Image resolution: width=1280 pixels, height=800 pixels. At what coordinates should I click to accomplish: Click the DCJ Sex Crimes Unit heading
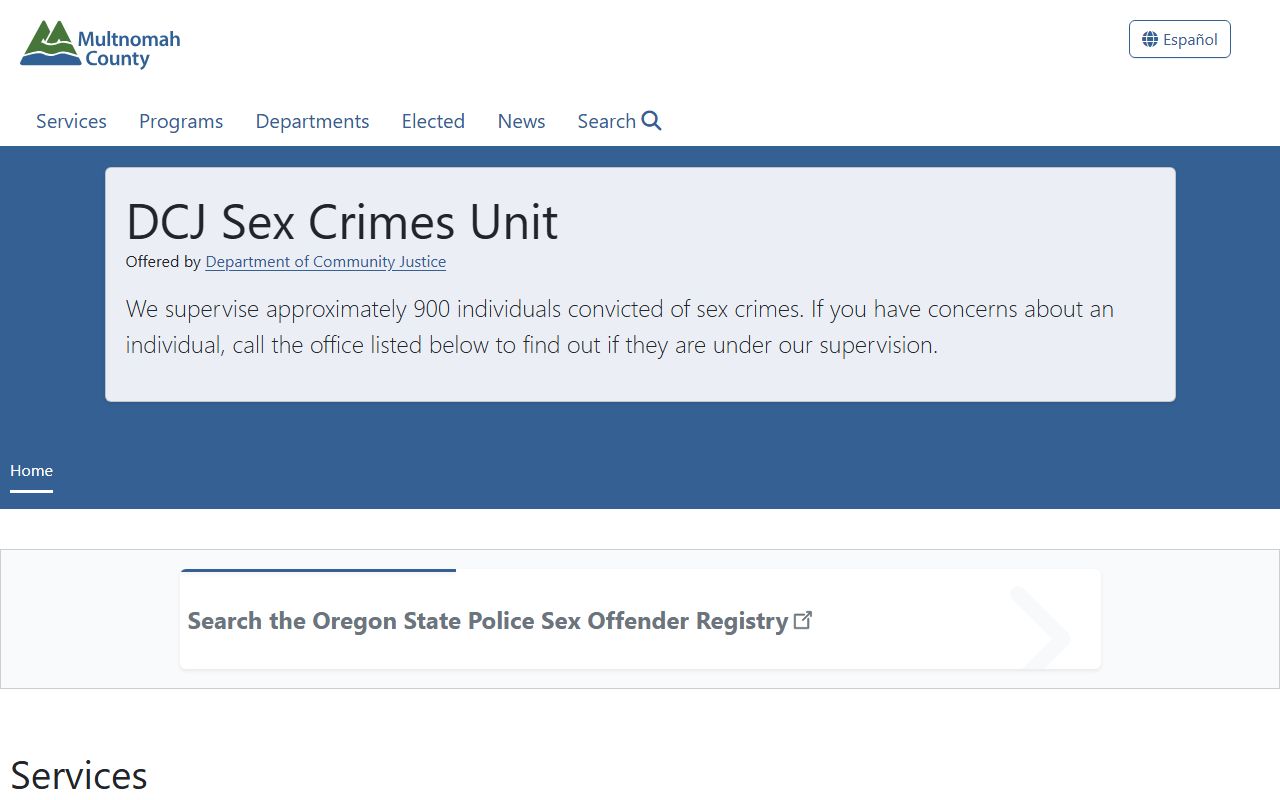pos(342,221)
